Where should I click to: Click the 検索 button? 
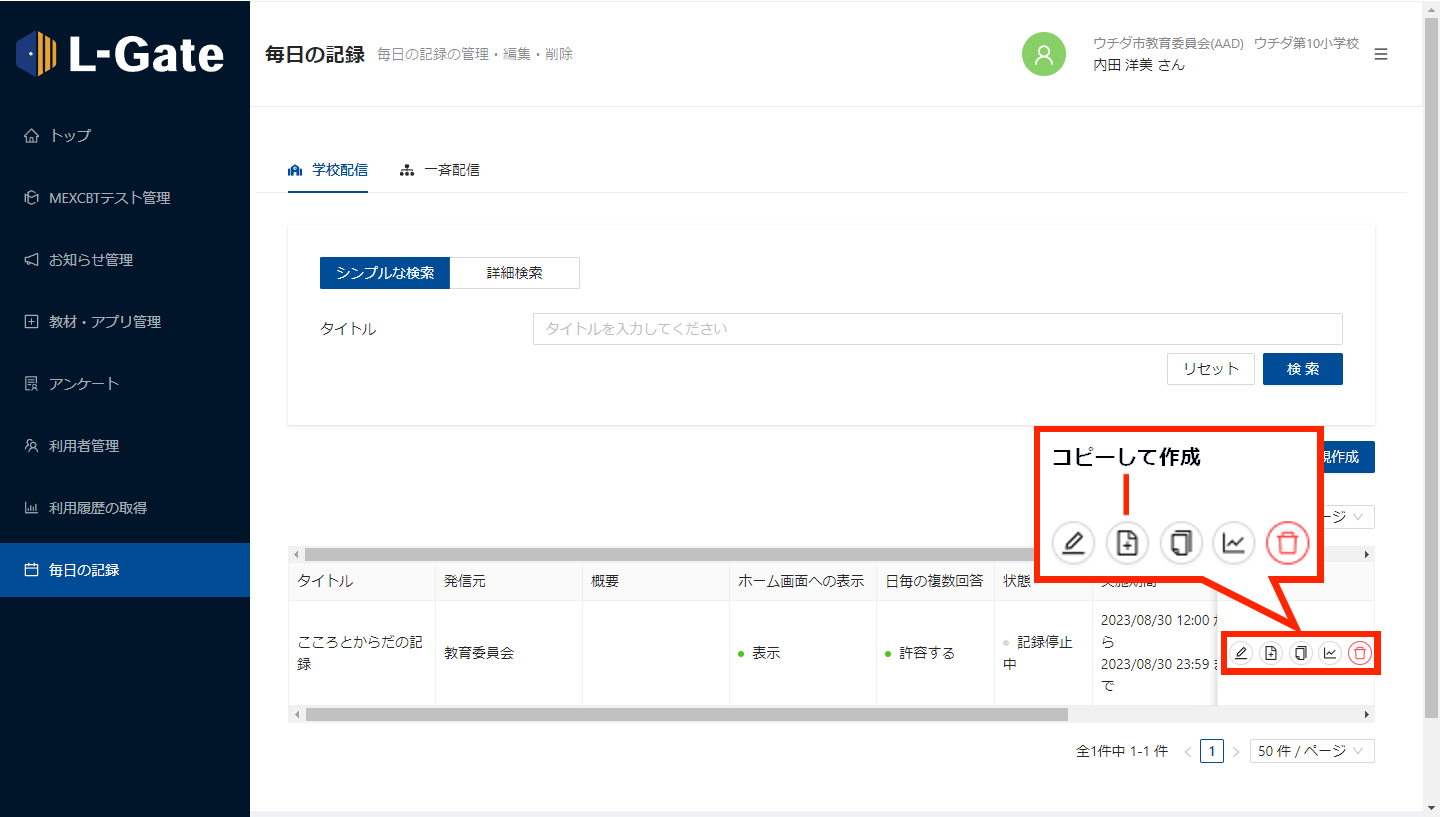pyautogui.click(x=1302, y=369)
